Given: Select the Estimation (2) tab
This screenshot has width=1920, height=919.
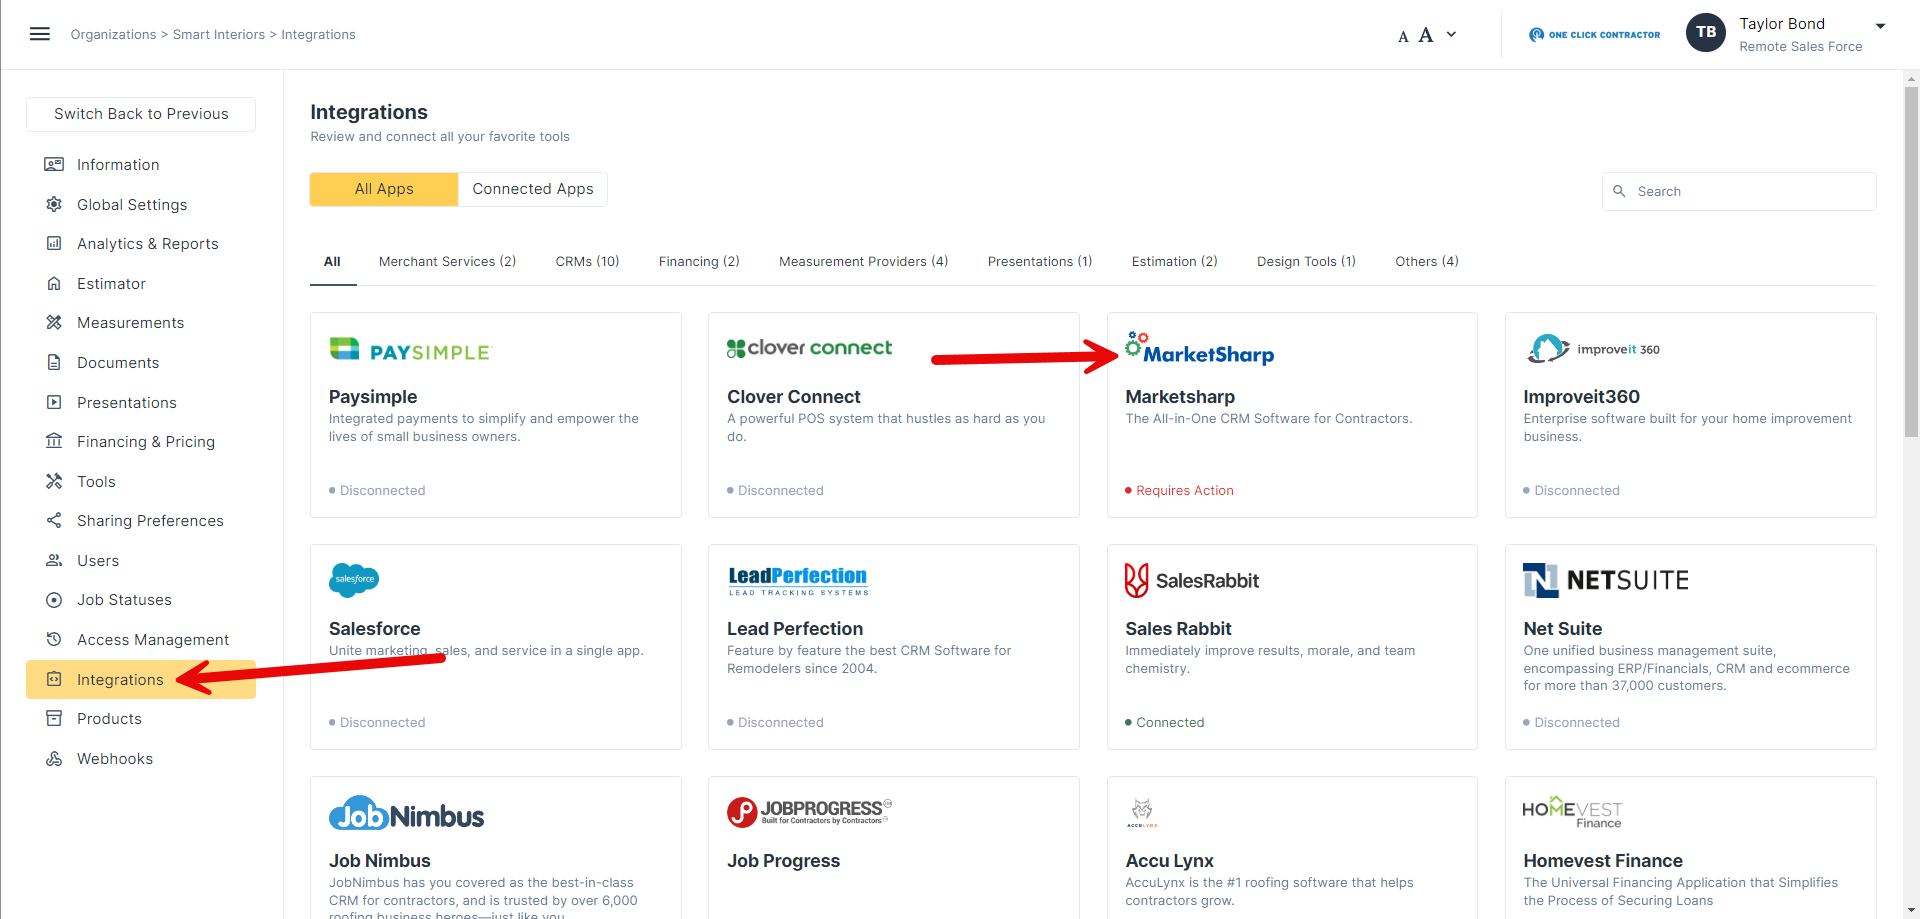Looking at the screenshot, I should tap(1174, 261).
